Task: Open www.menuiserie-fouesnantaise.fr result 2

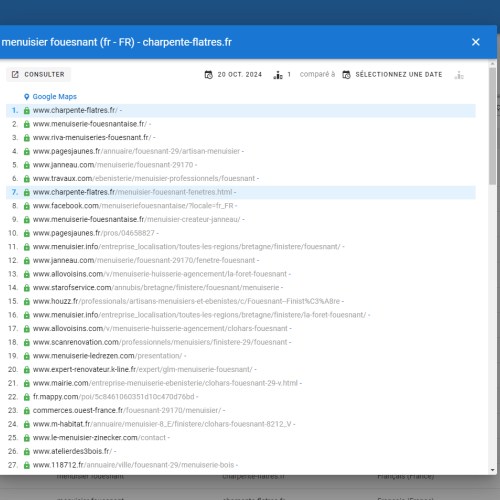Action: pyautogui.click(x=89, y=124)
